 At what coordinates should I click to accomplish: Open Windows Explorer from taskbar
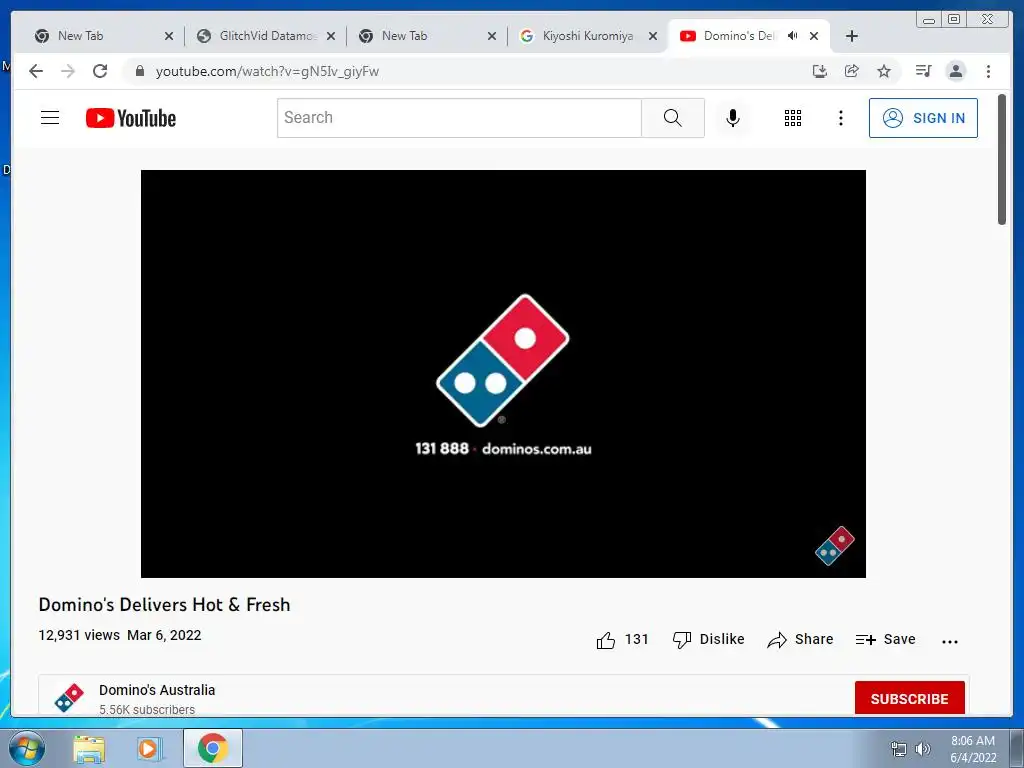pos(89,748)
